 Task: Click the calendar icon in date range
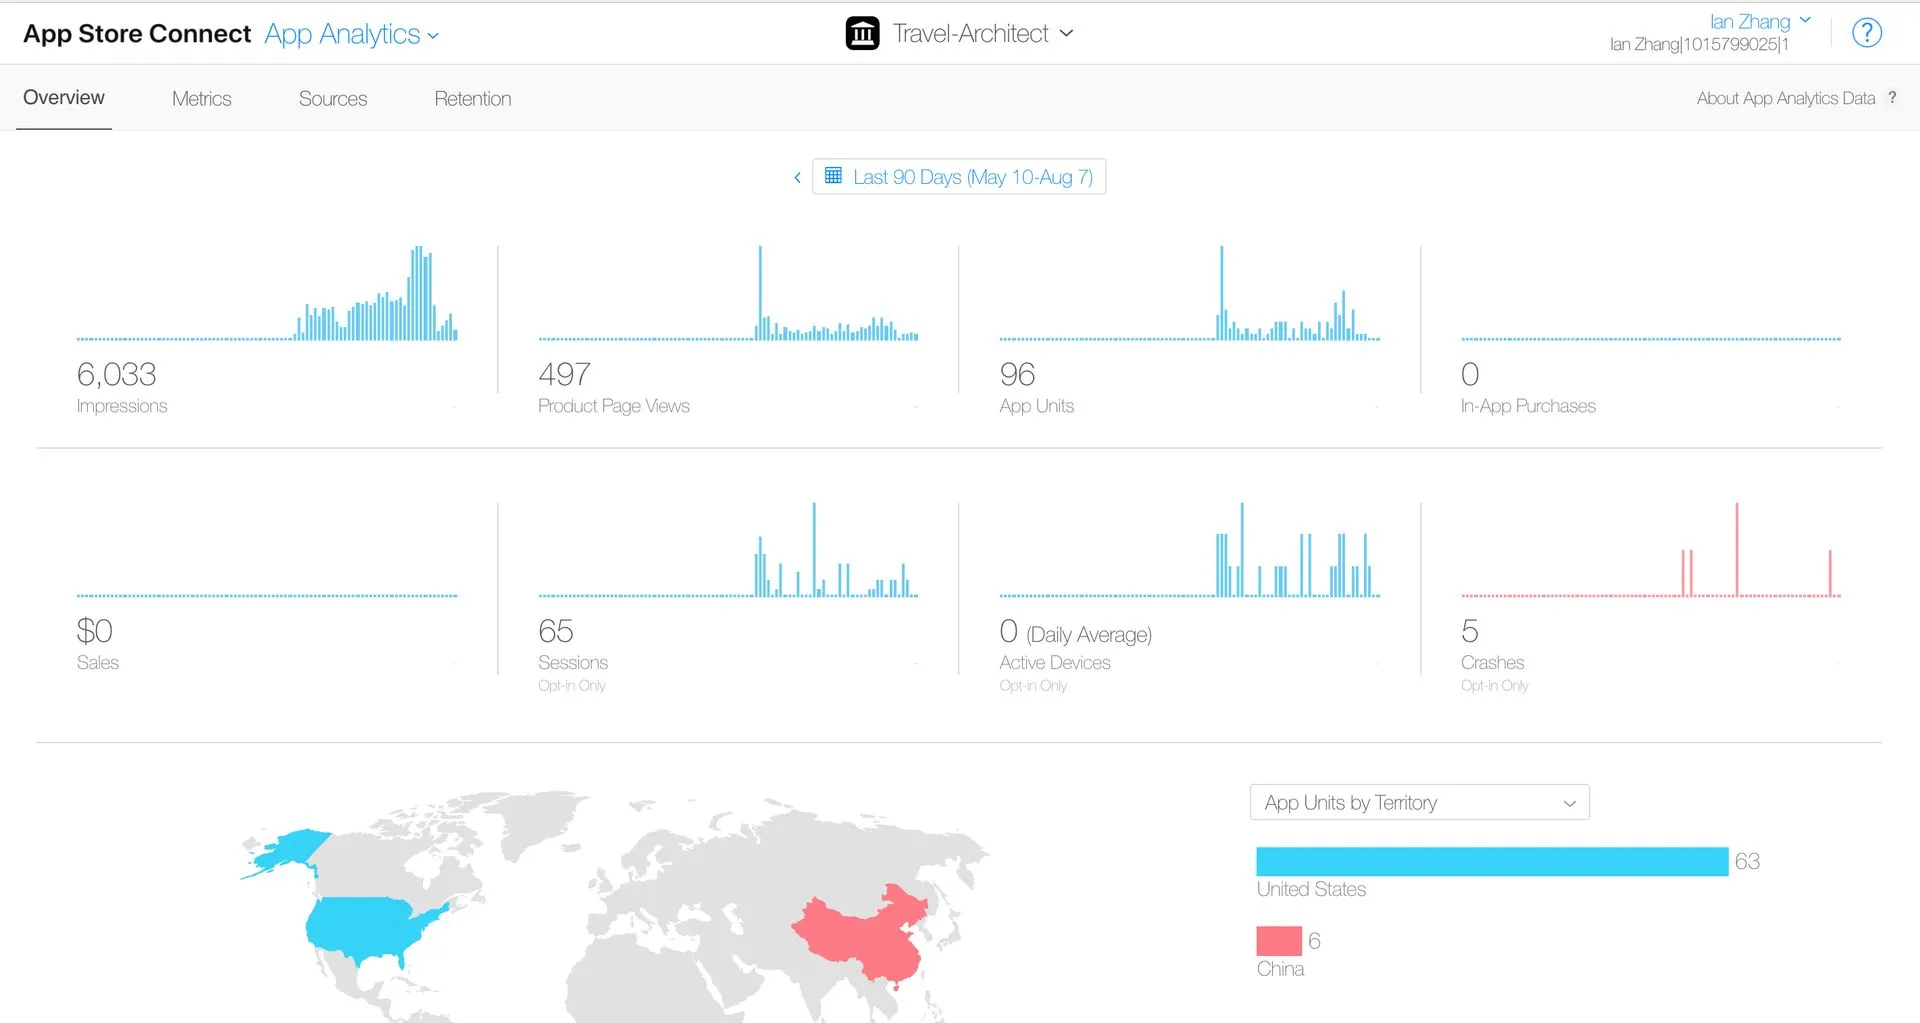(x=833, y=176)
